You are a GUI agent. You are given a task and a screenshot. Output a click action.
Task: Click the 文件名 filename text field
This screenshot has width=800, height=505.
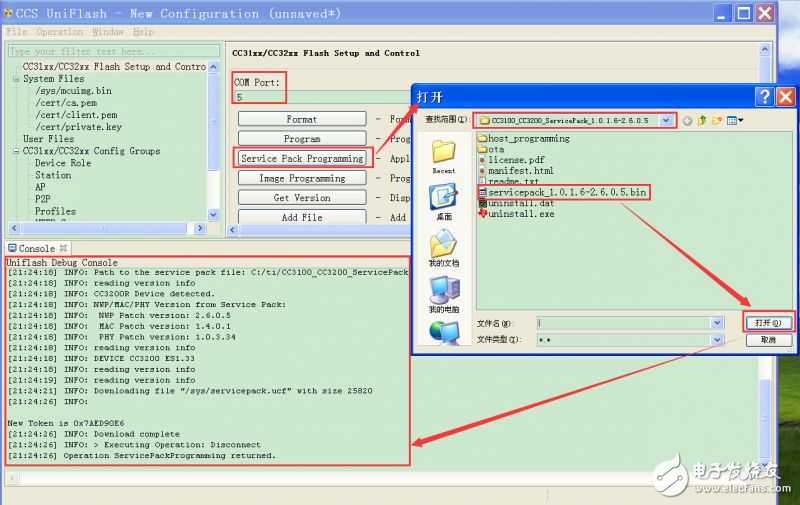624,323
